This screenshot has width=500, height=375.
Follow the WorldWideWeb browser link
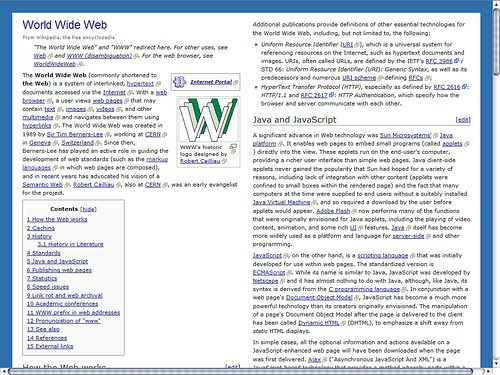tap(55, 64)
